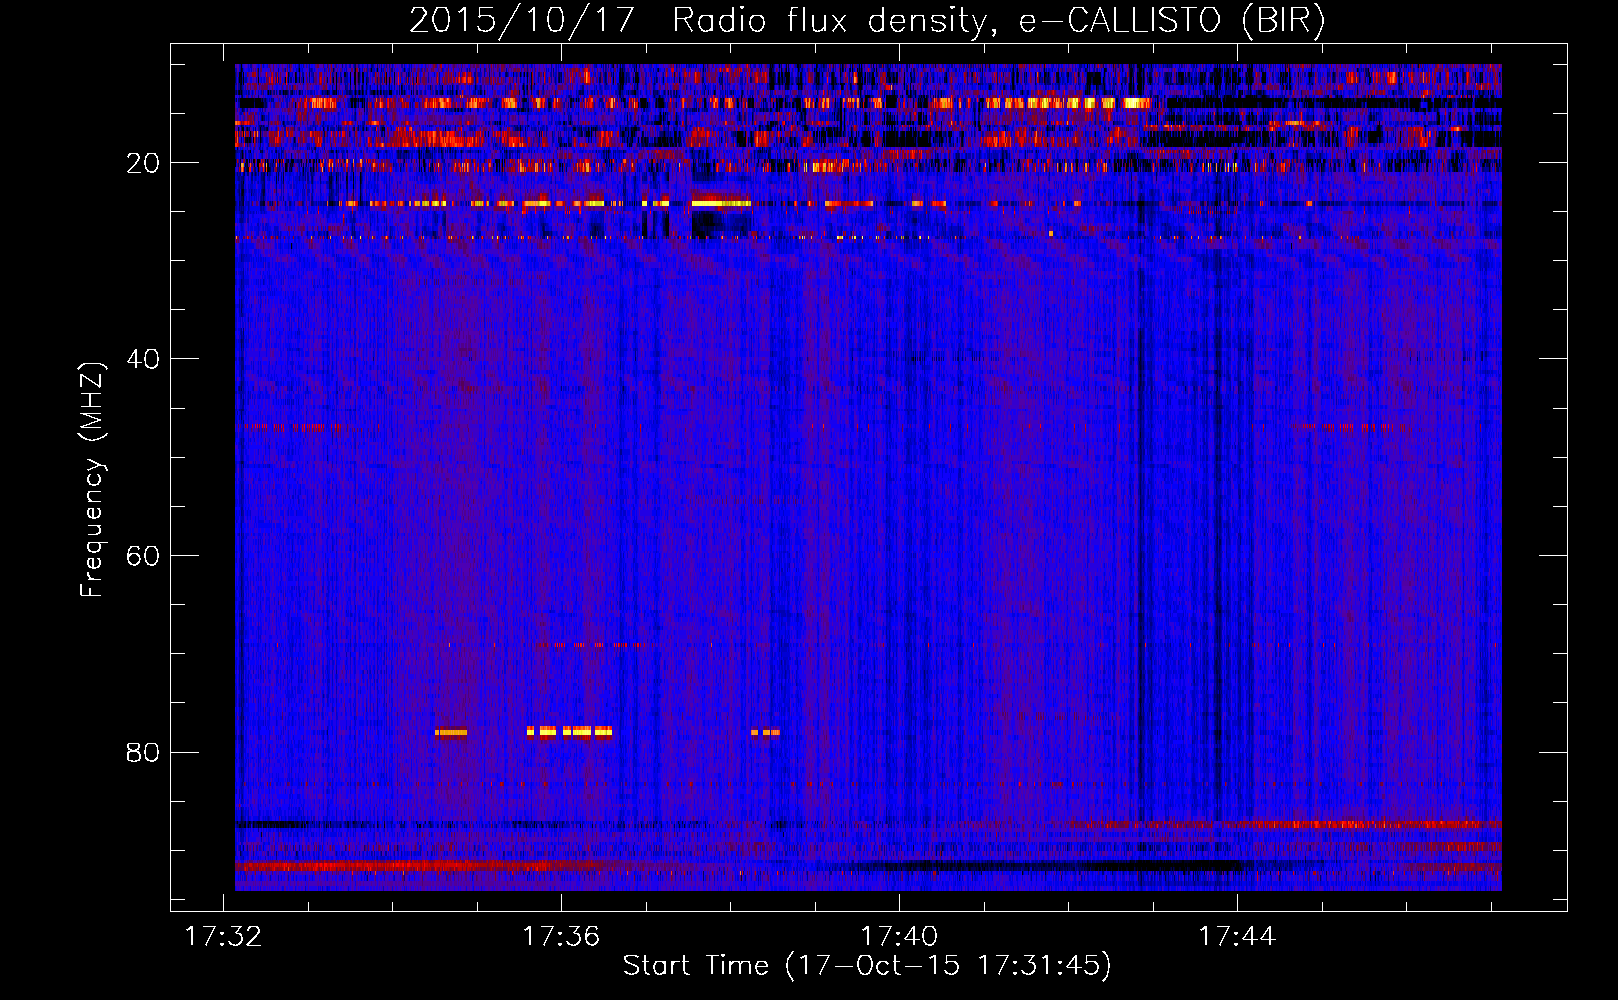Click the 17:36 time tick label
This screenshot has height=1000, width=1618.
coord(562,936)
